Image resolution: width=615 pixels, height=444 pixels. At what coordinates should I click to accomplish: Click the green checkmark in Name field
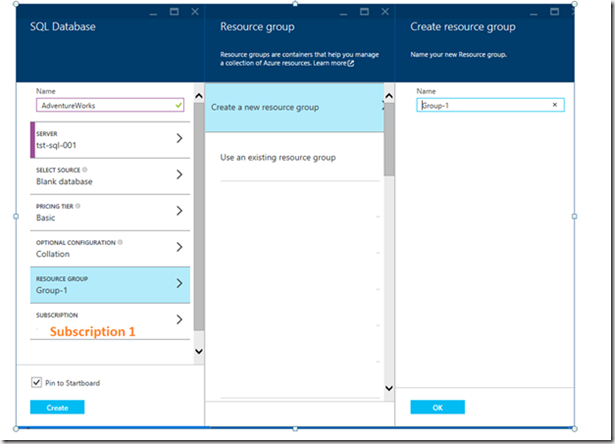pos(179,105)
